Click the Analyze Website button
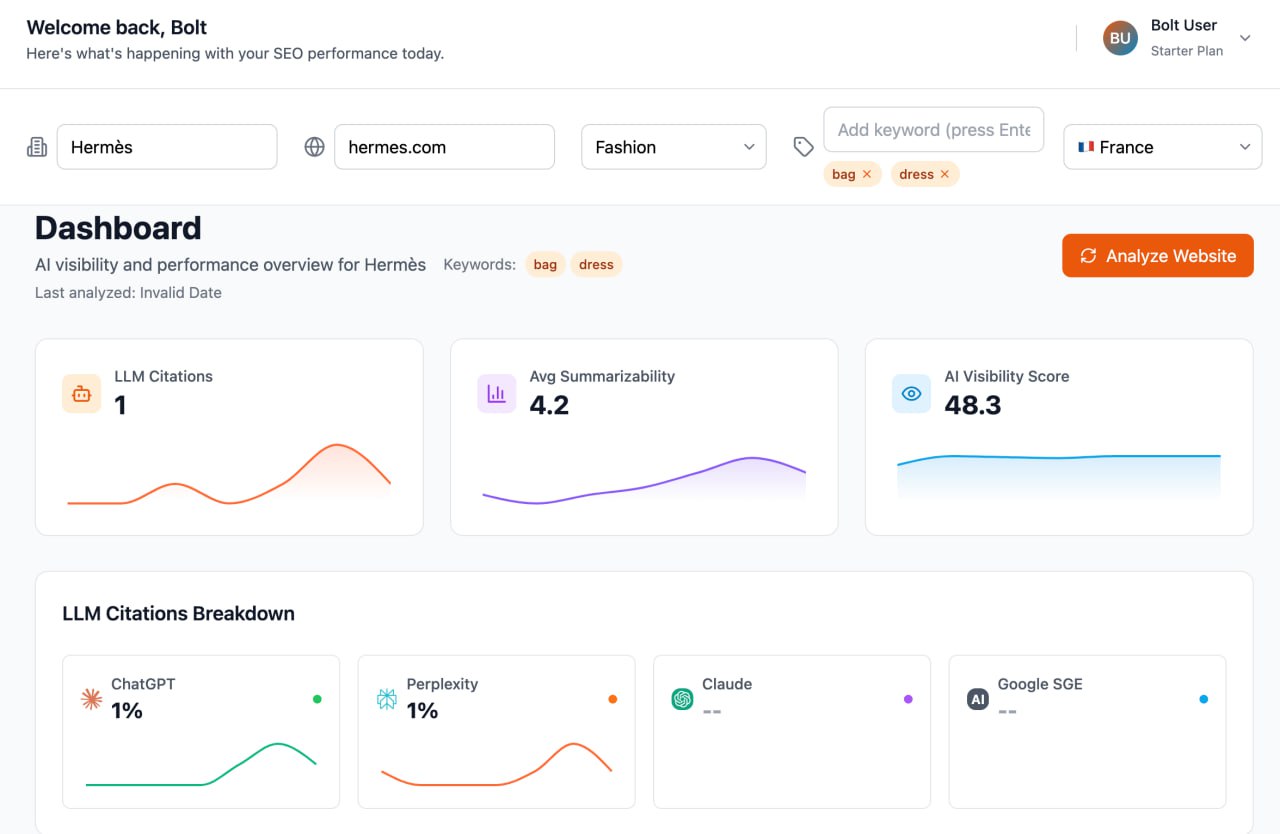Viewport: 1280px width, 834px height. pos(1157,256)
